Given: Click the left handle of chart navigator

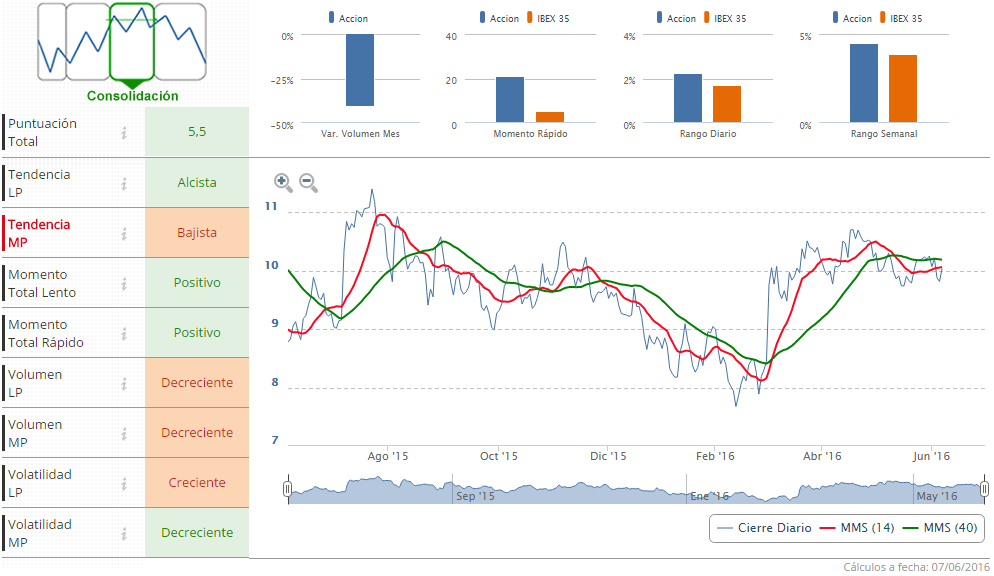Looking at the screenshot, I should (x=287, y=489).
